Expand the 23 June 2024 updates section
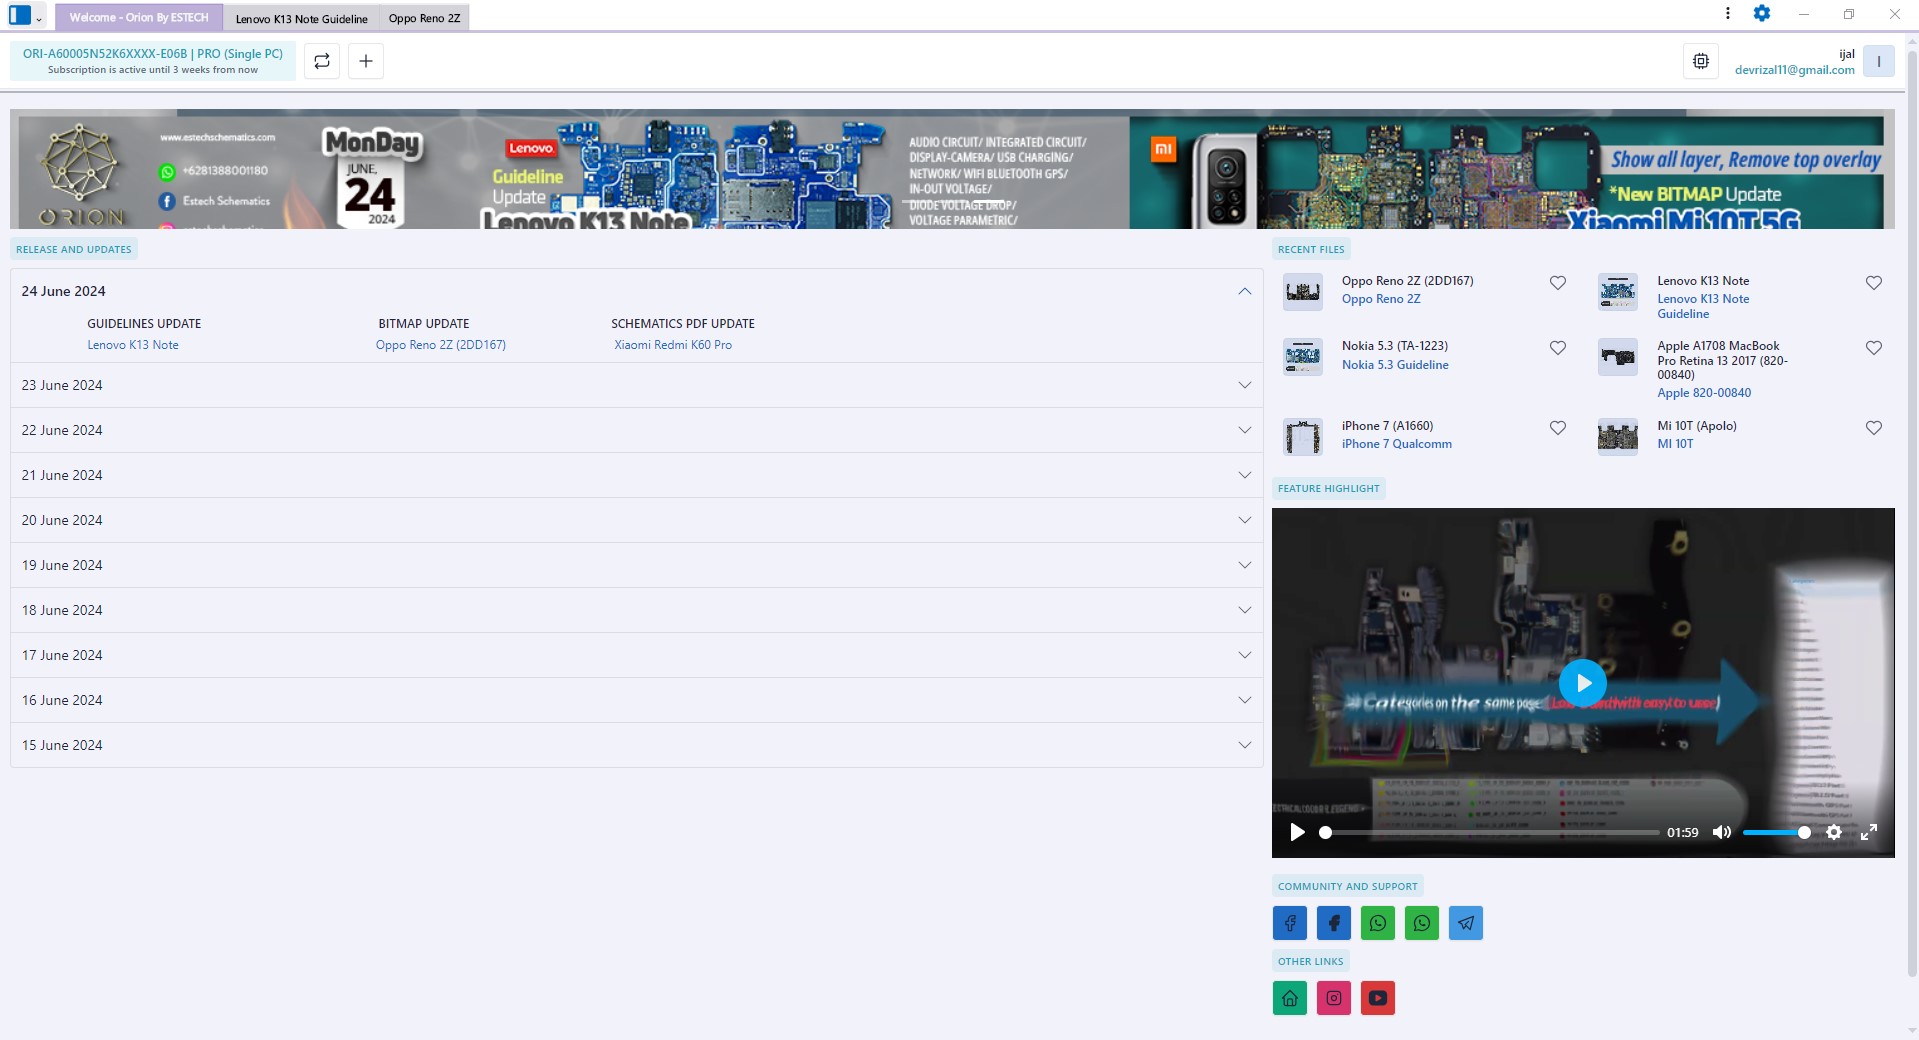 click(x=1244, y=385)
